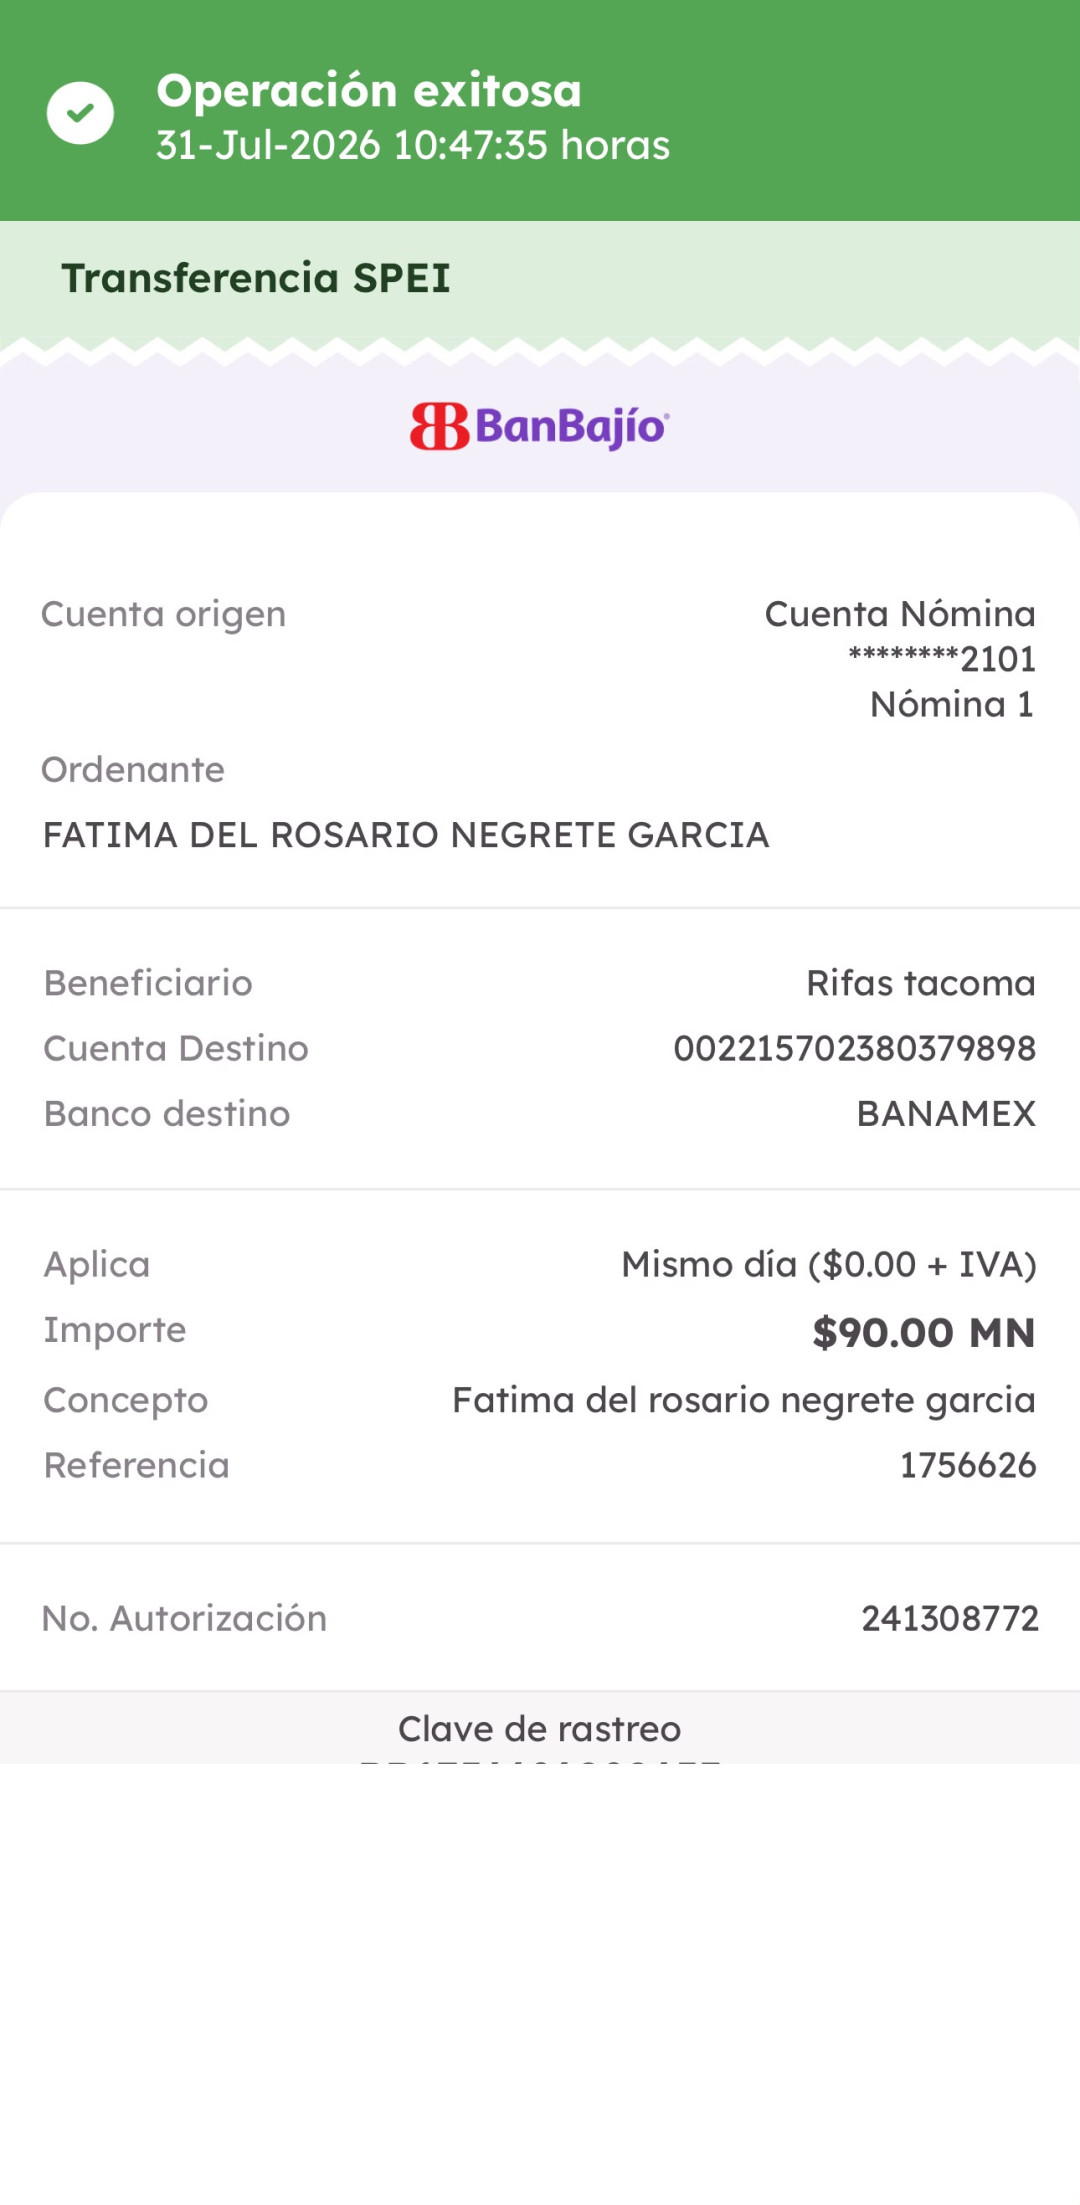Tap the Clave de rastreo section

pyautogui.click(x=540, y=1729)
